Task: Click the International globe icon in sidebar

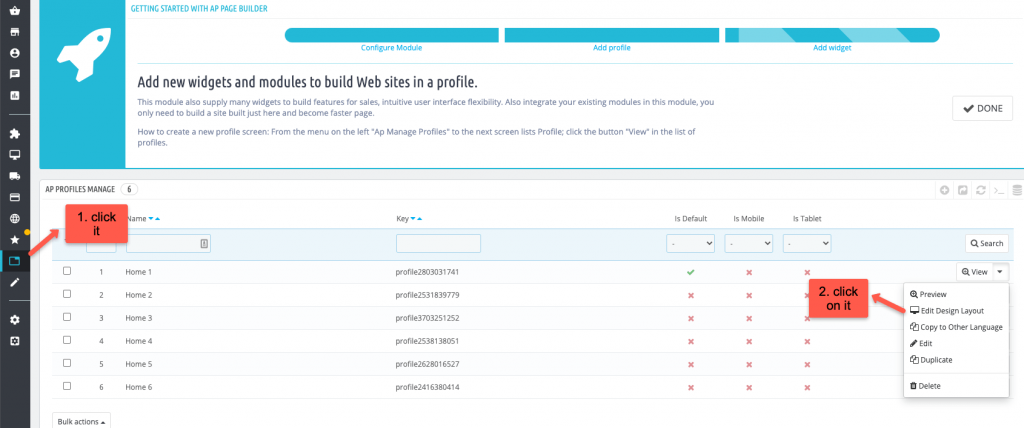Action: pos(15,218)
